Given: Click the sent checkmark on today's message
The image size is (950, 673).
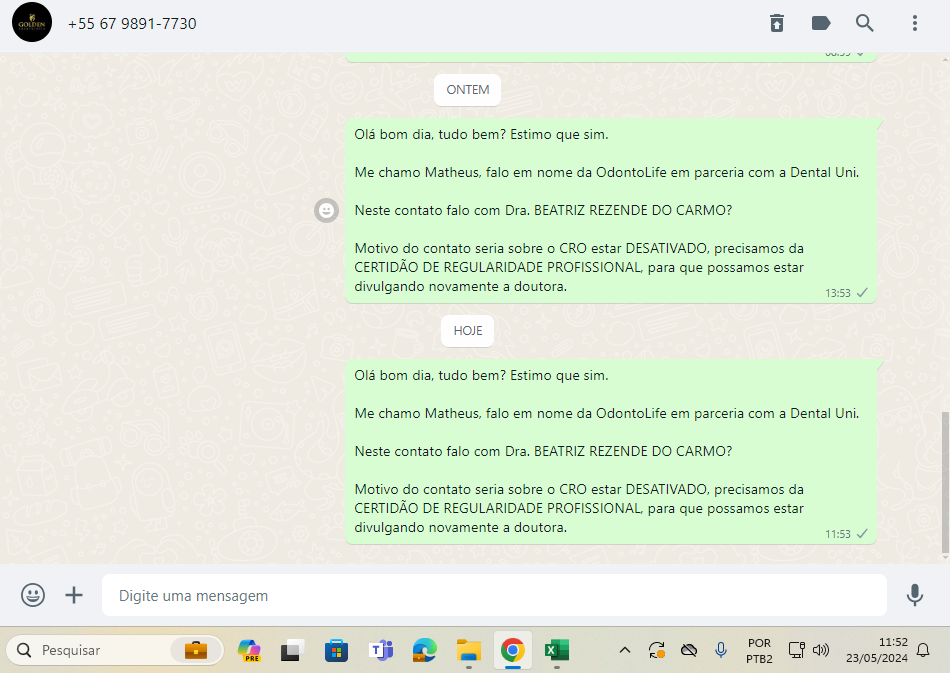Looking at the screenshot, I should [x=862, y=534].
